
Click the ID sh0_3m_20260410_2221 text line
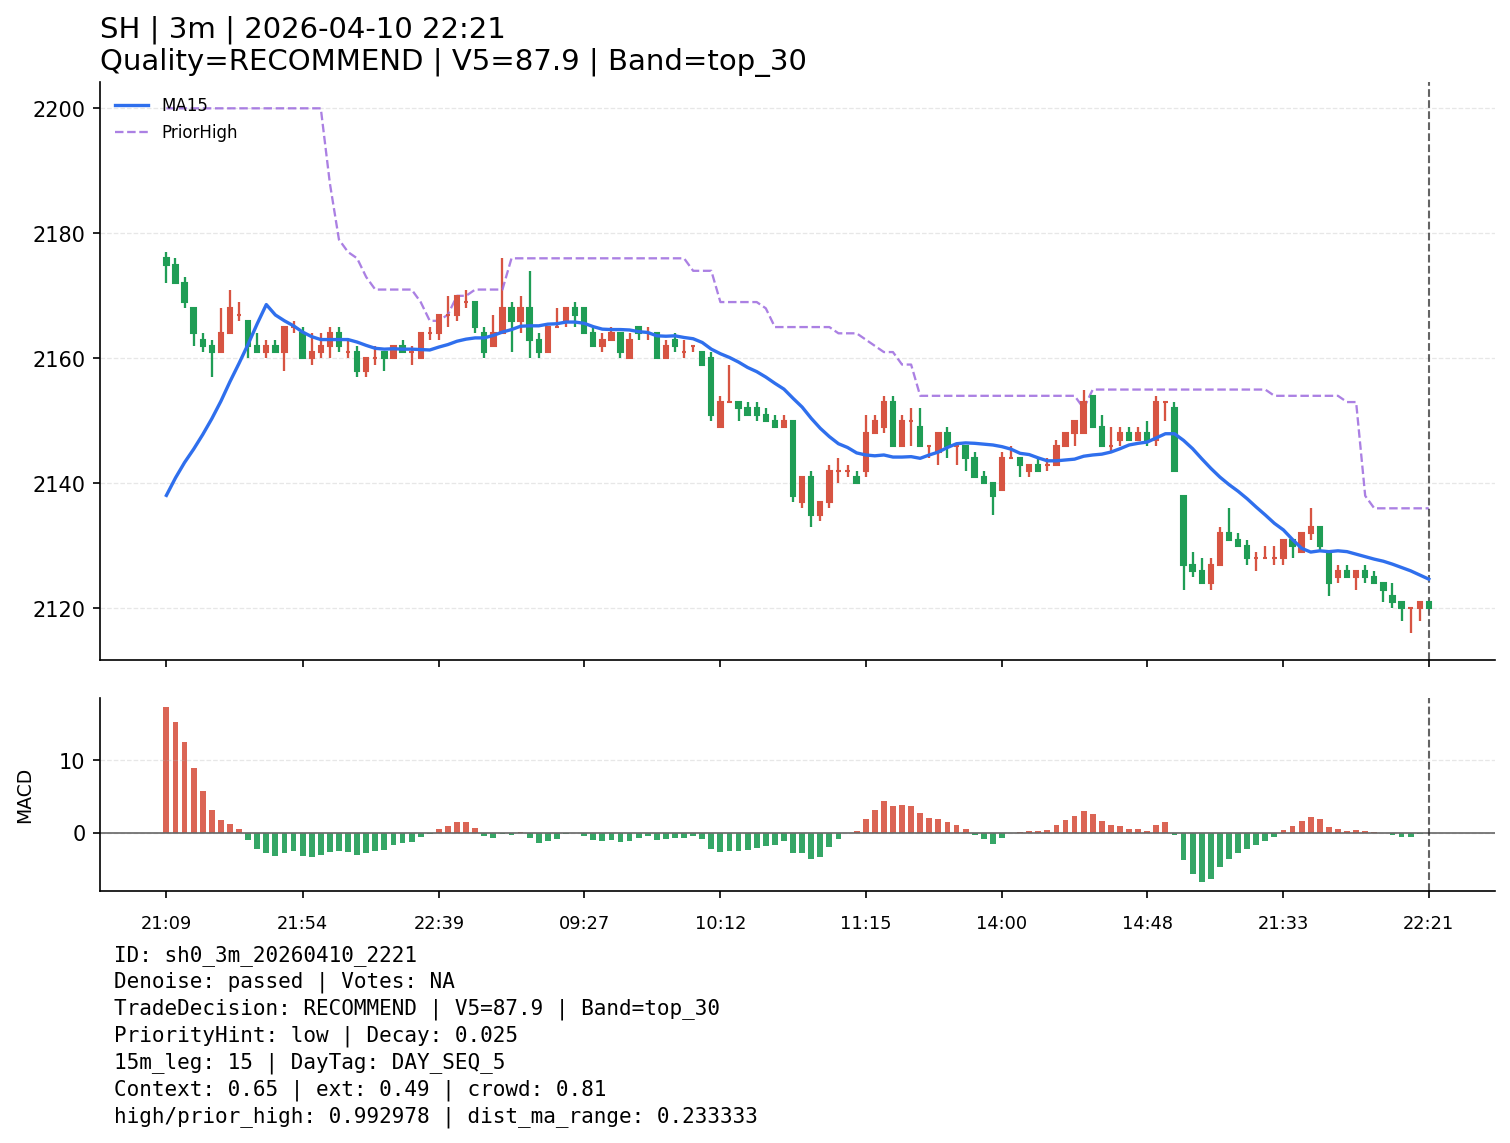pyautogui.click(x=265, y=955)
